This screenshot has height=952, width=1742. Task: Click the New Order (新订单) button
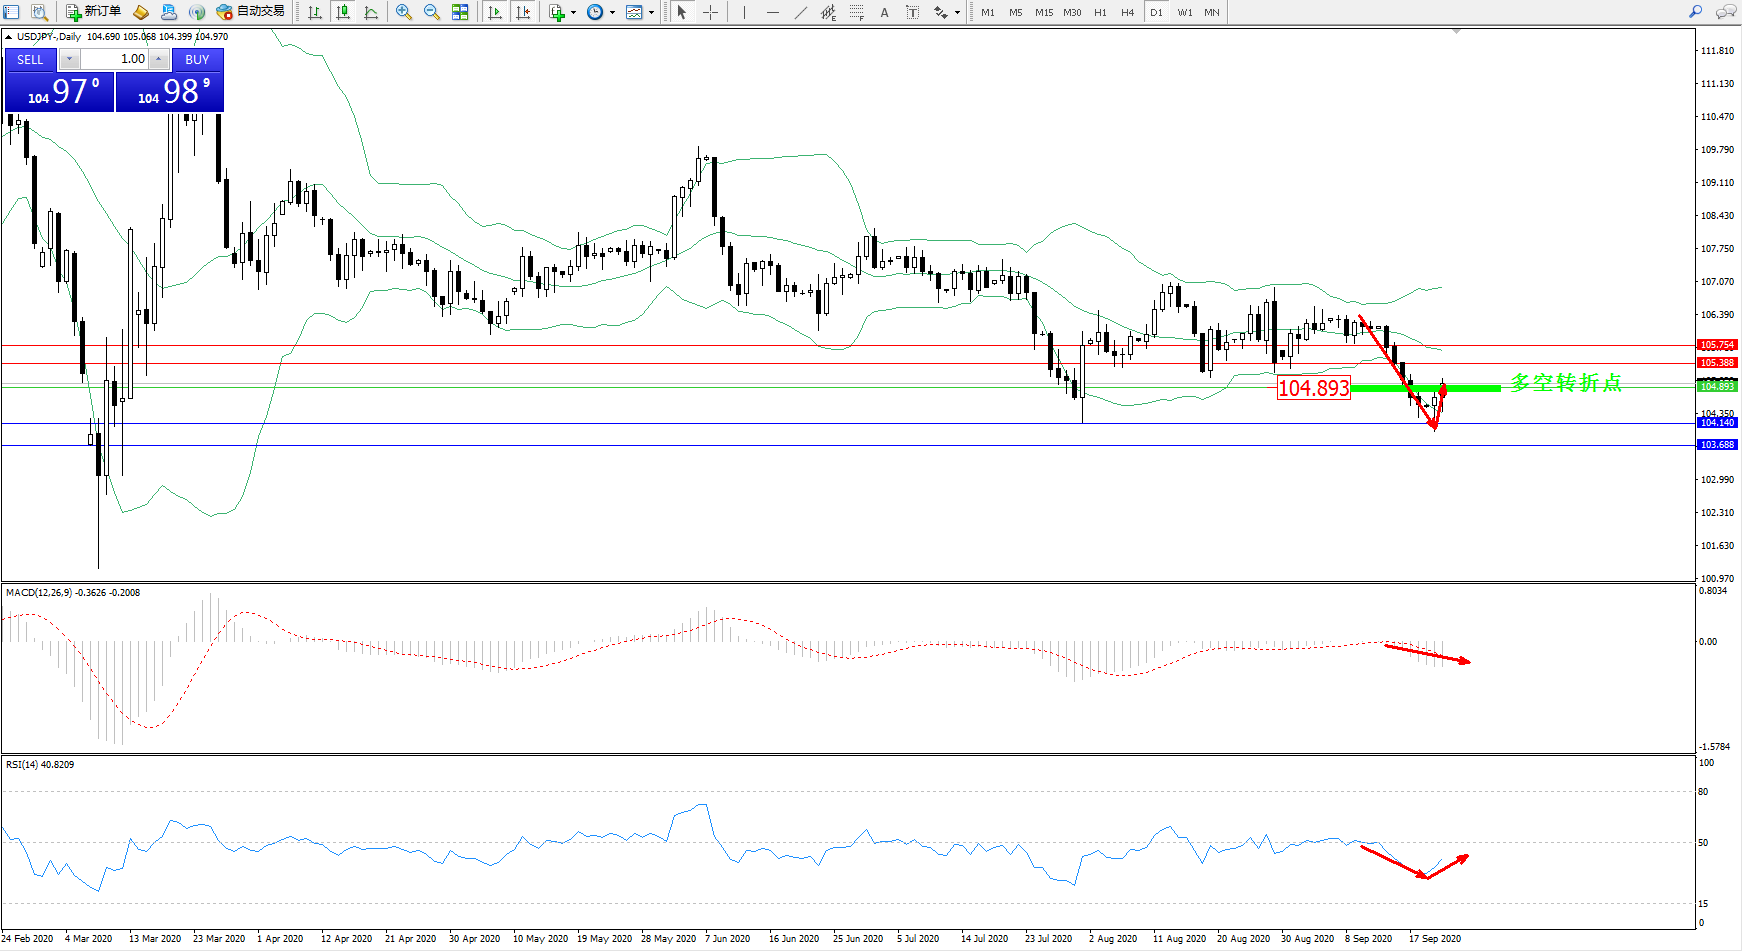94,12
